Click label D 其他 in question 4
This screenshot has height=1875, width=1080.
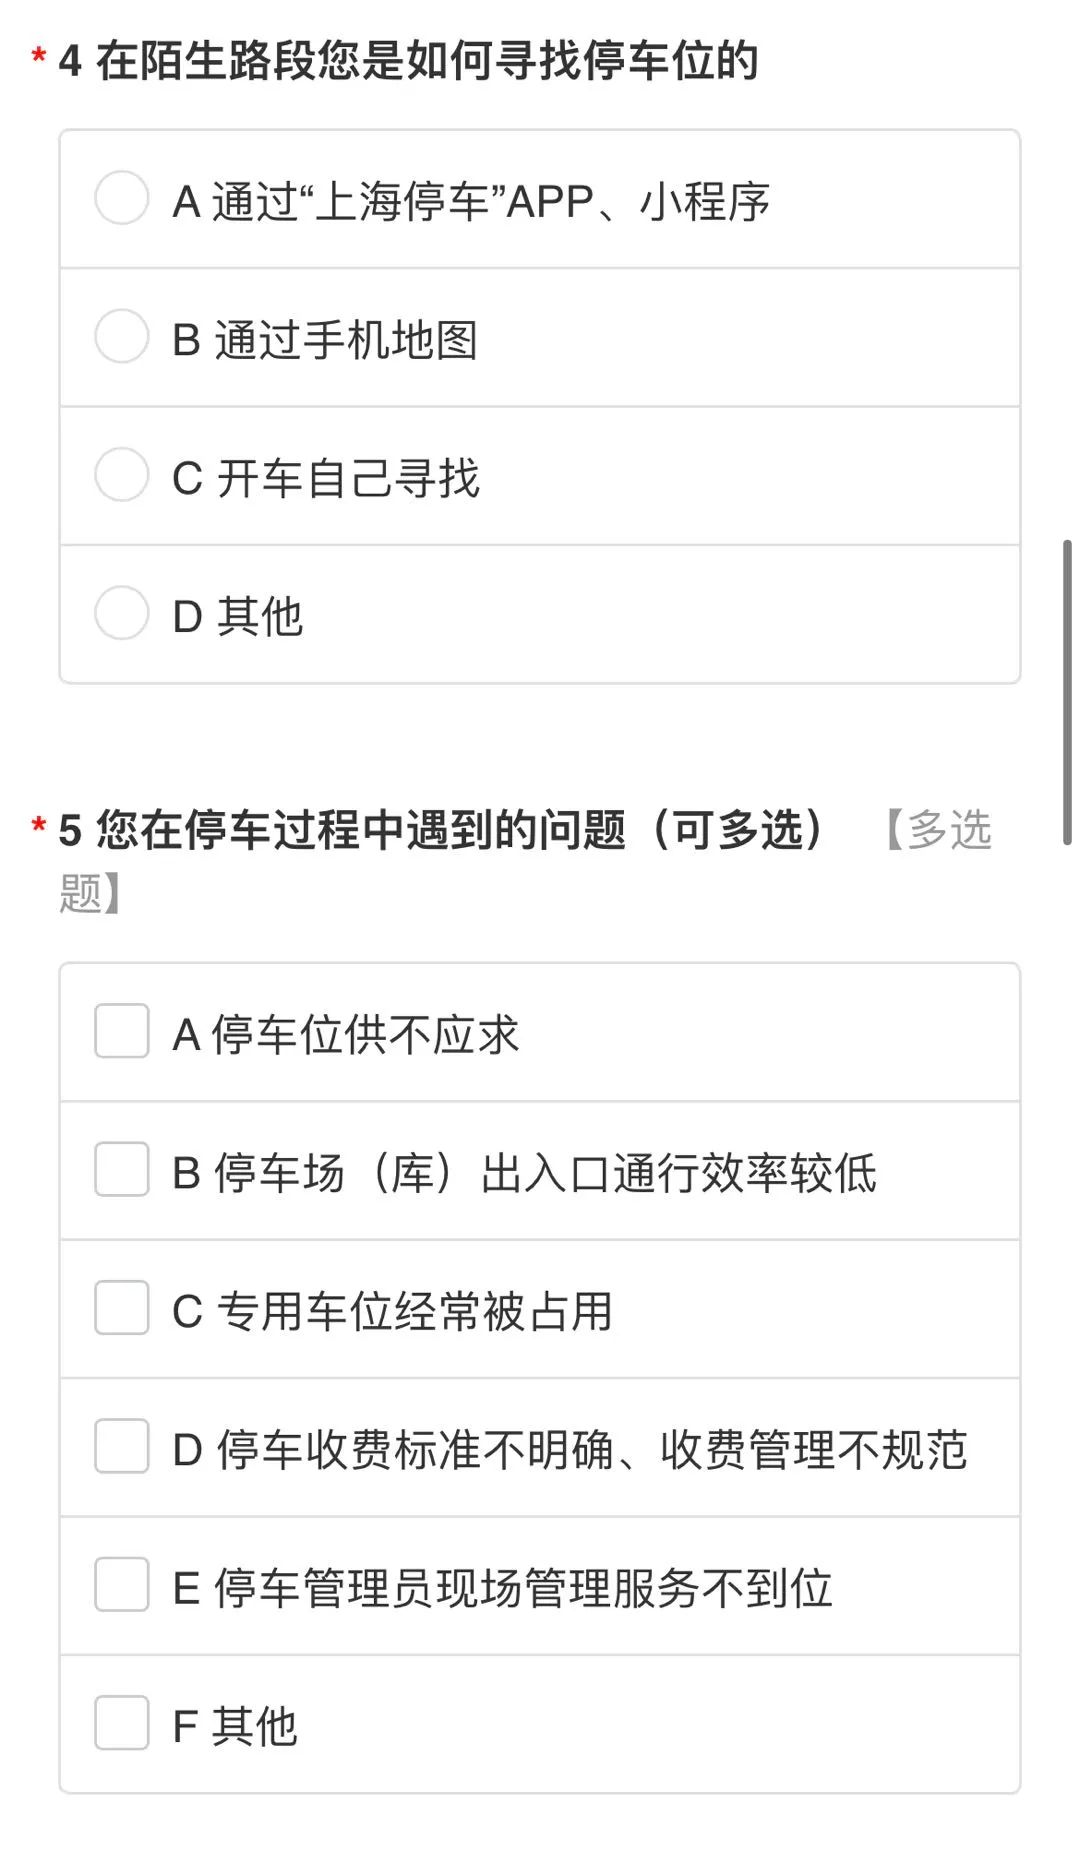238,616
